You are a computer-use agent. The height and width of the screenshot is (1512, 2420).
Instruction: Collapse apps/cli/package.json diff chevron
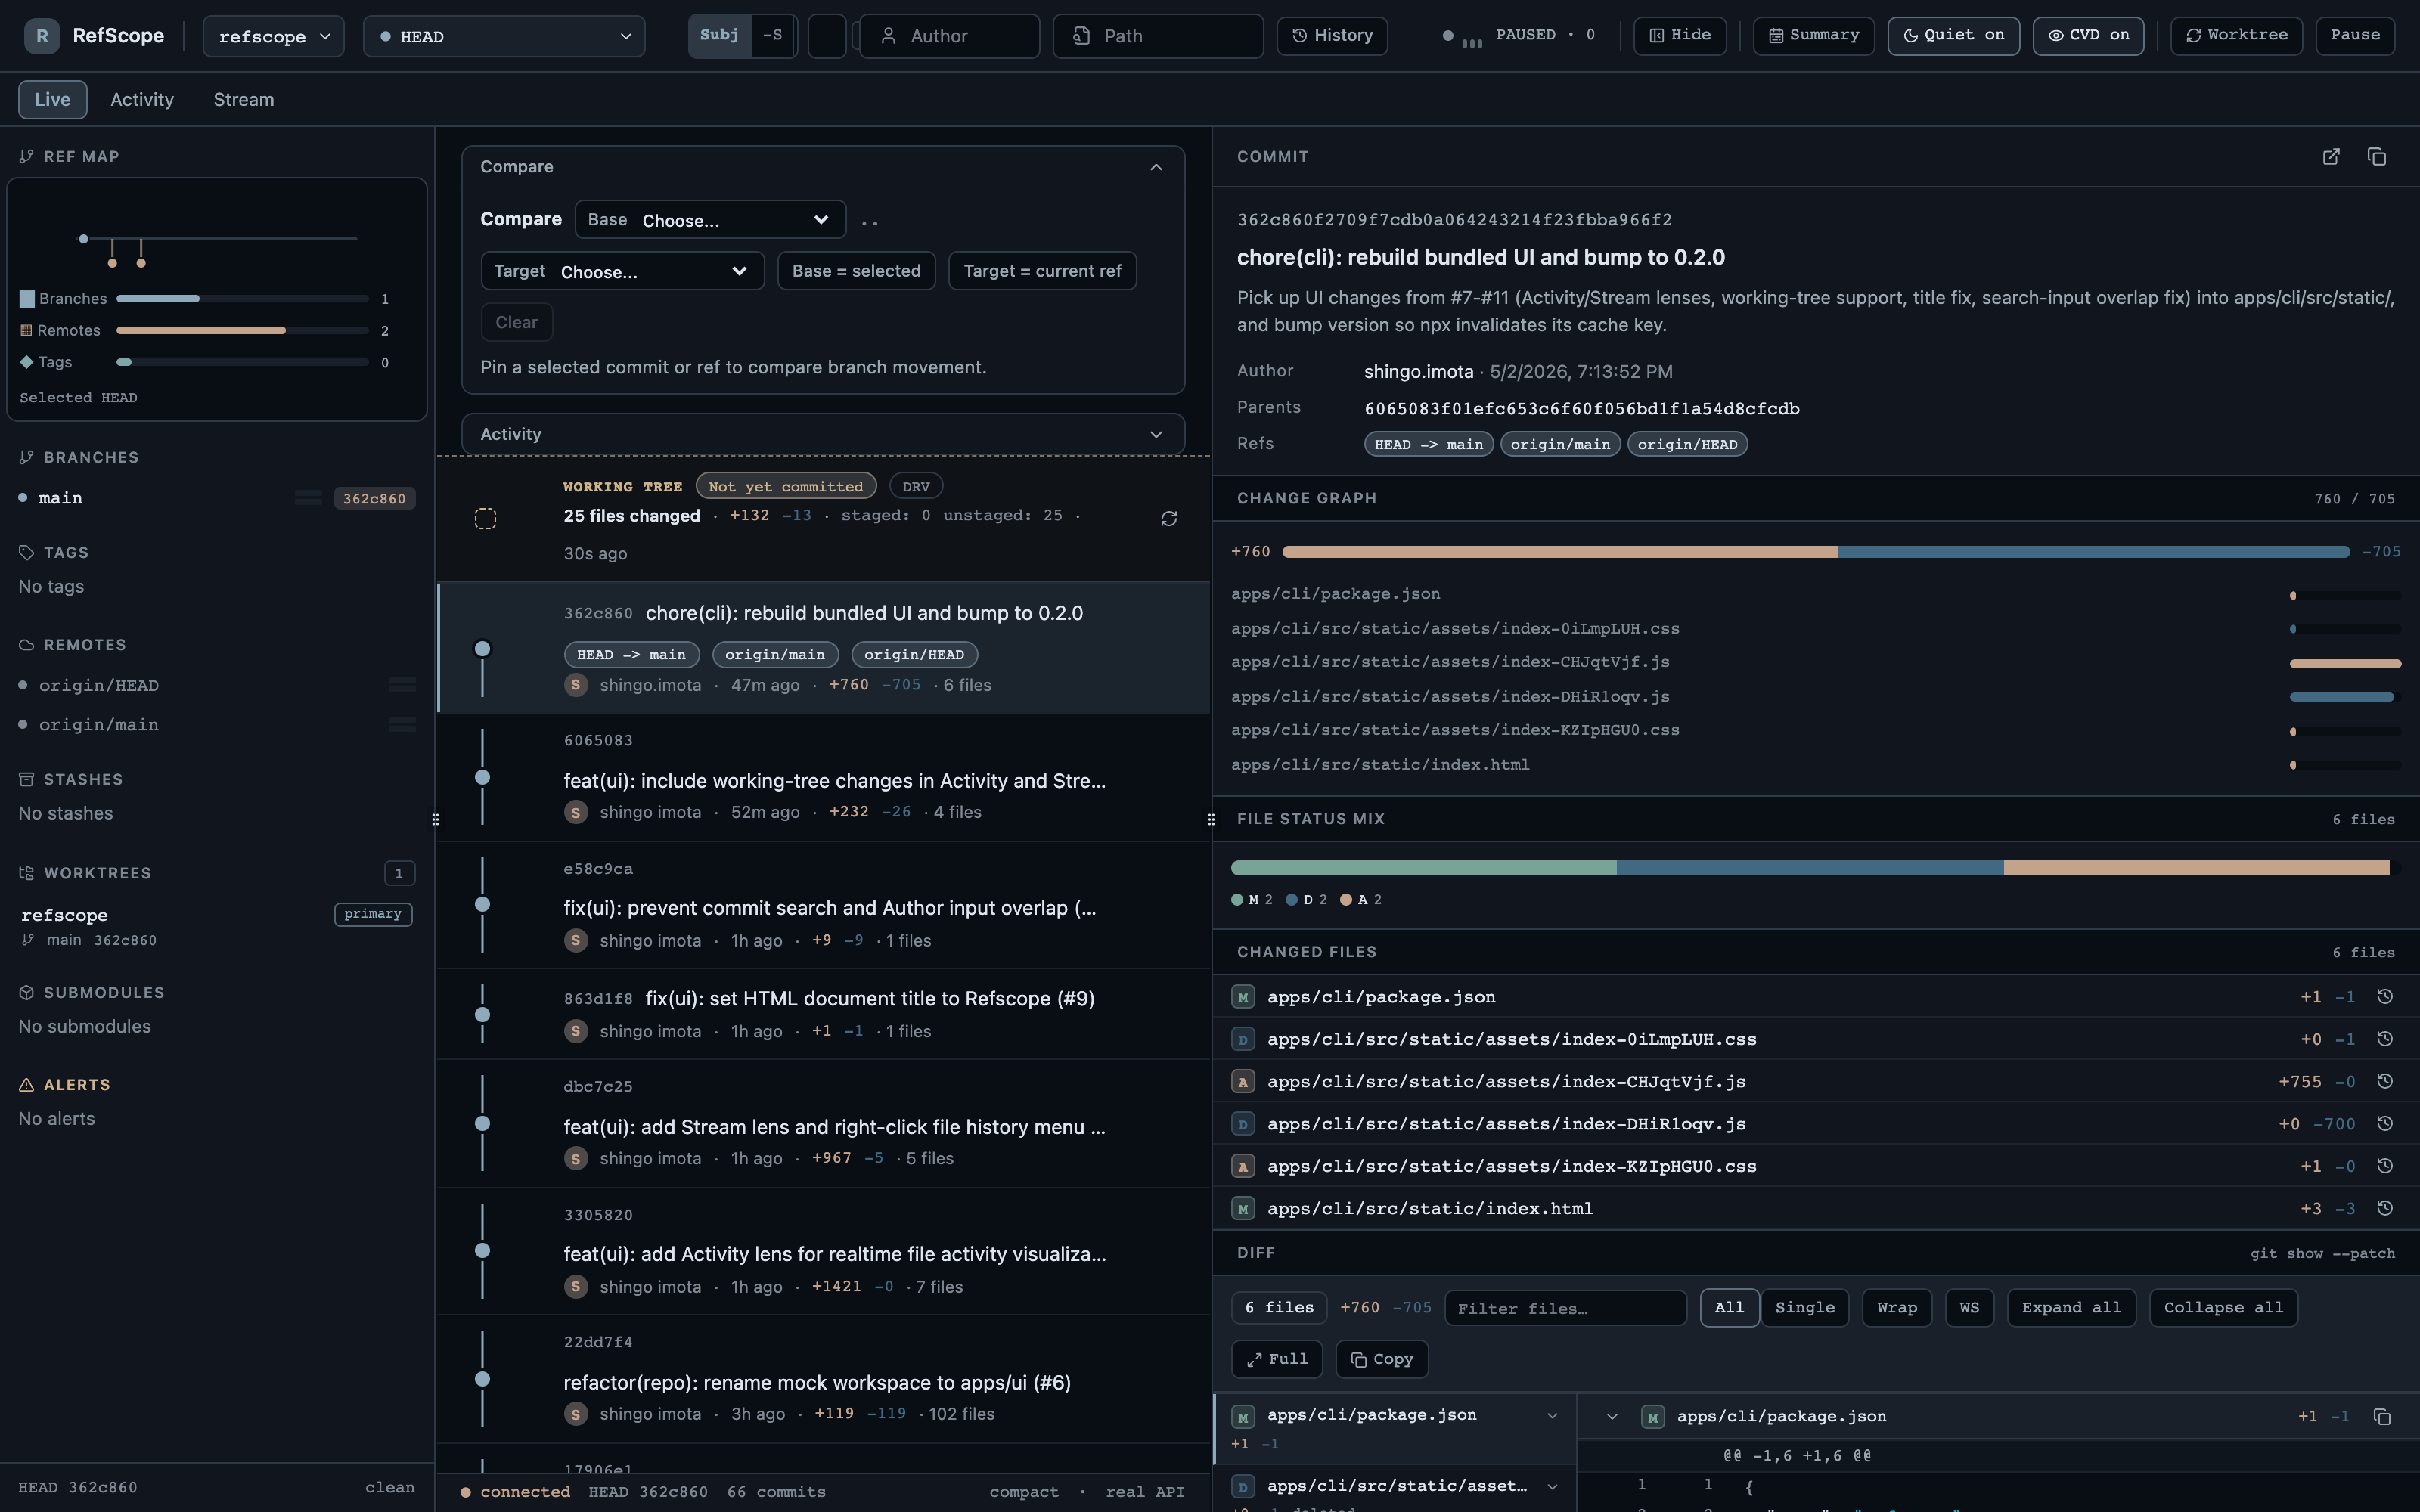click(x=1612, y=1416)
